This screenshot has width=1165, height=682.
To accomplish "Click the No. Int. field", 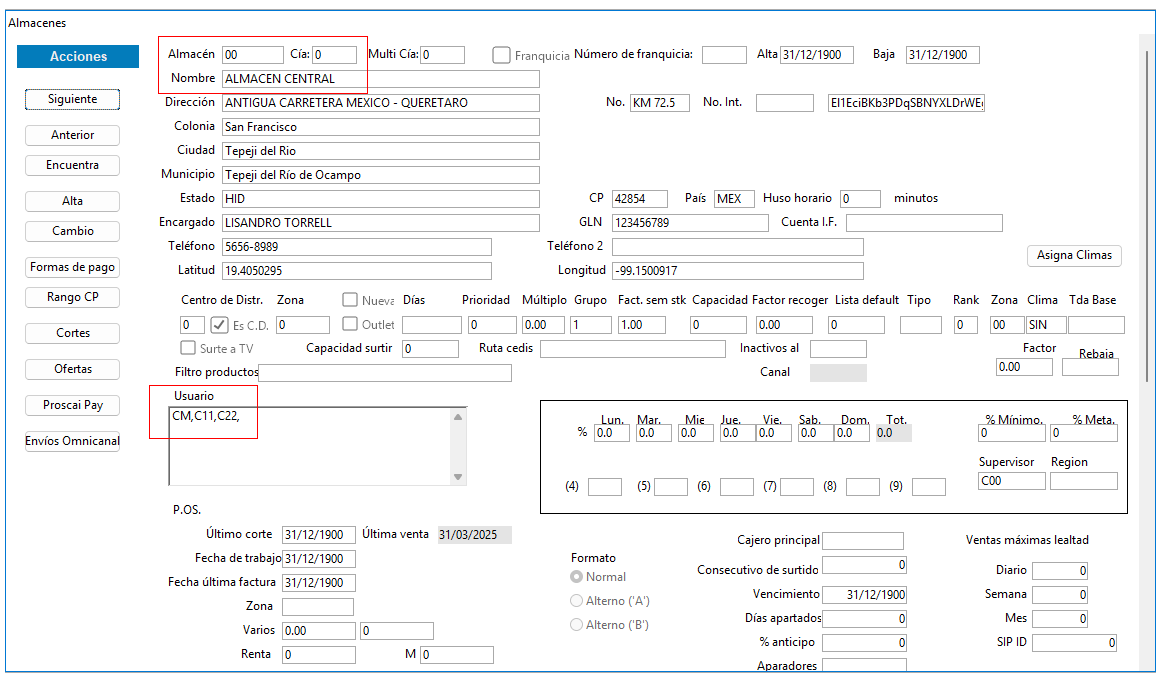I will coord(785,103).
